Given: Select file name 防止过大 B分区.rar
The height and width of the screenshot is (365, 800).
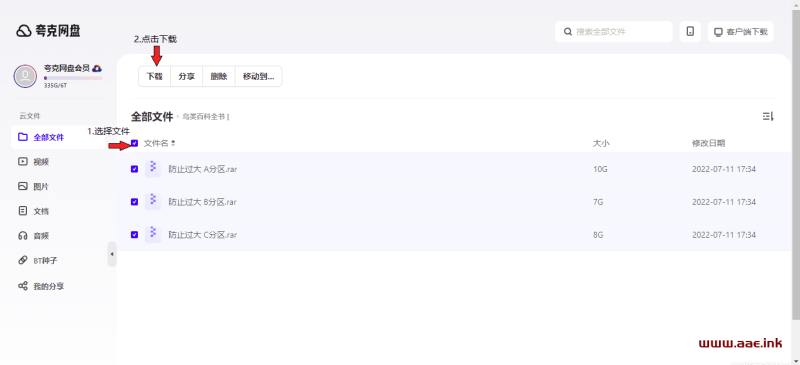Looking at the screenshot, I should [x=203, y=202].
